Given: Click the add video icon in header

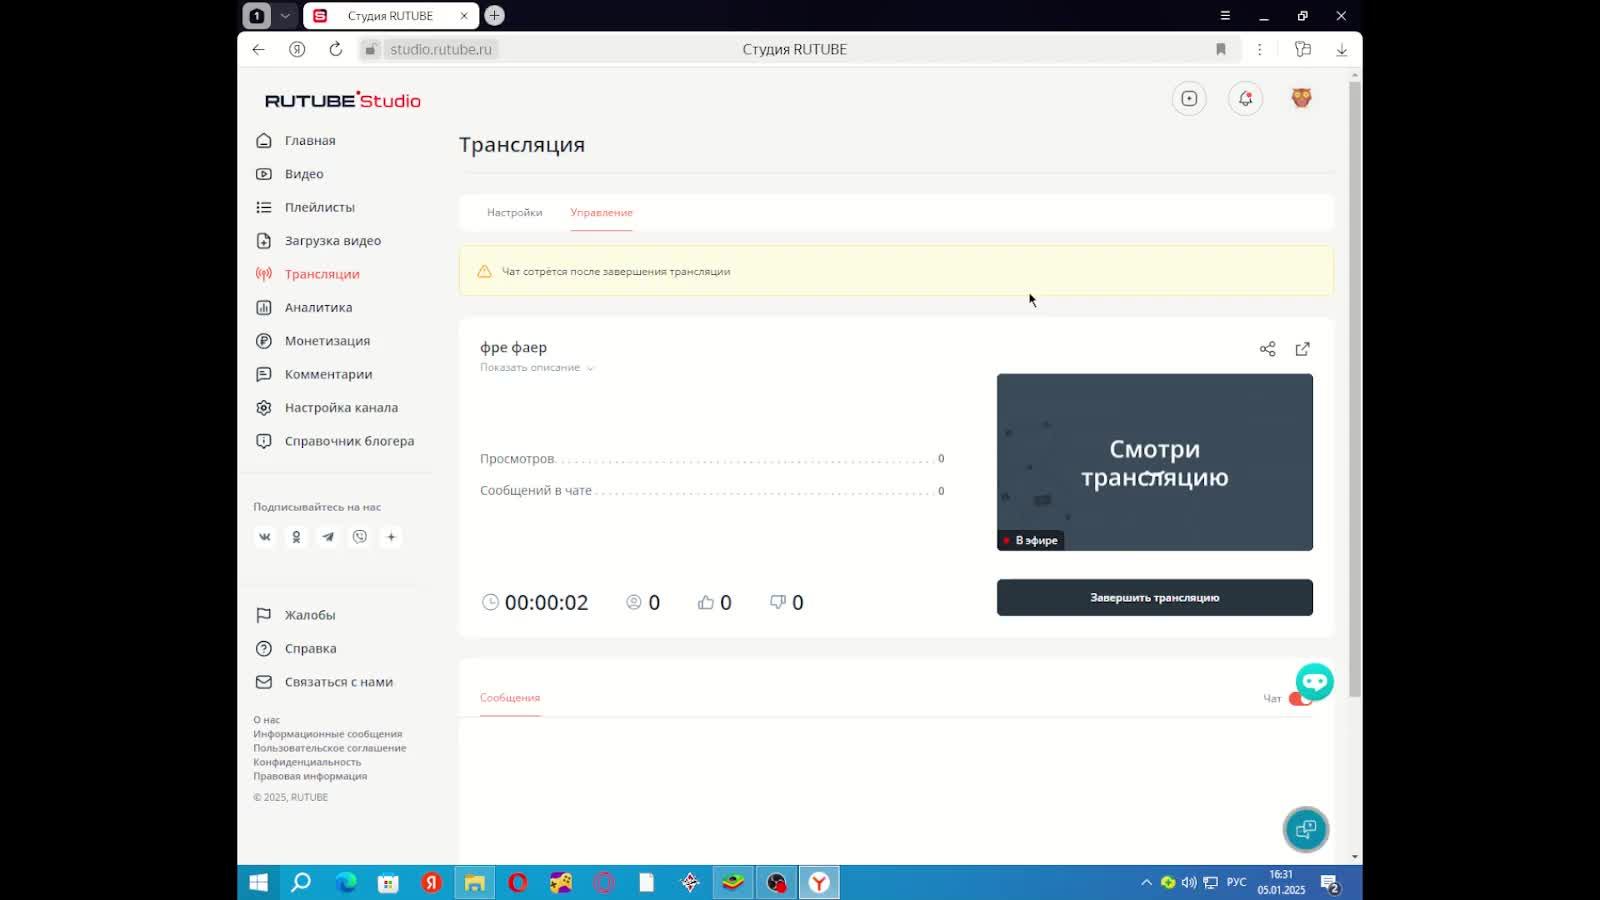Looking at the screenshot, I should pyautogui.click(x=1189, y=99).
